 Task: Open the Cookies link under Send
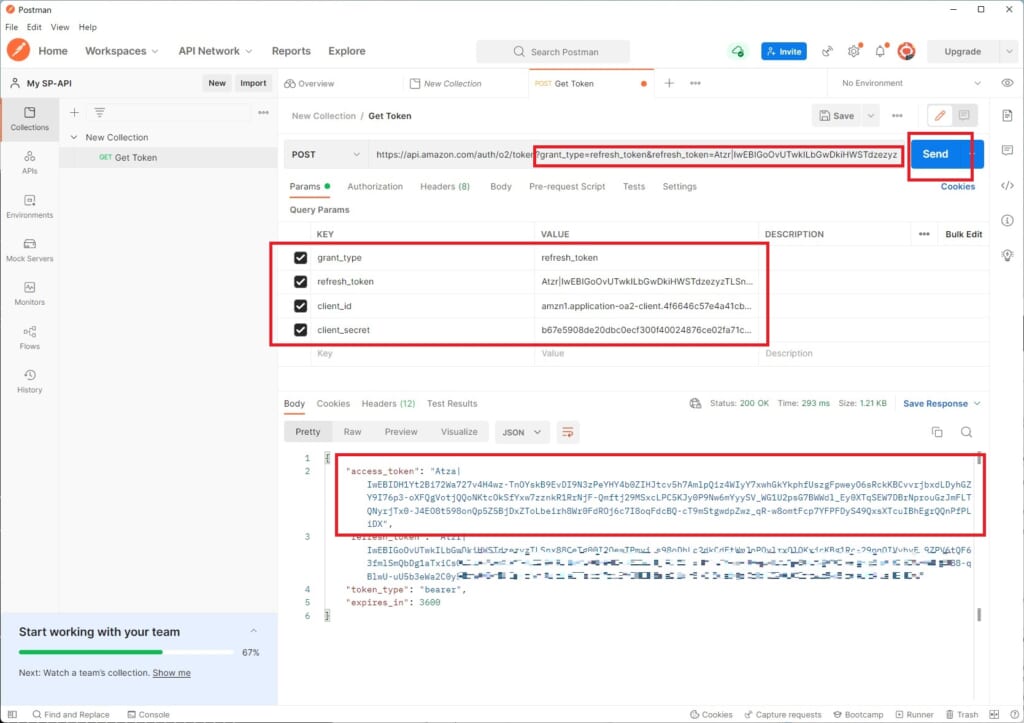pos(957,186)
